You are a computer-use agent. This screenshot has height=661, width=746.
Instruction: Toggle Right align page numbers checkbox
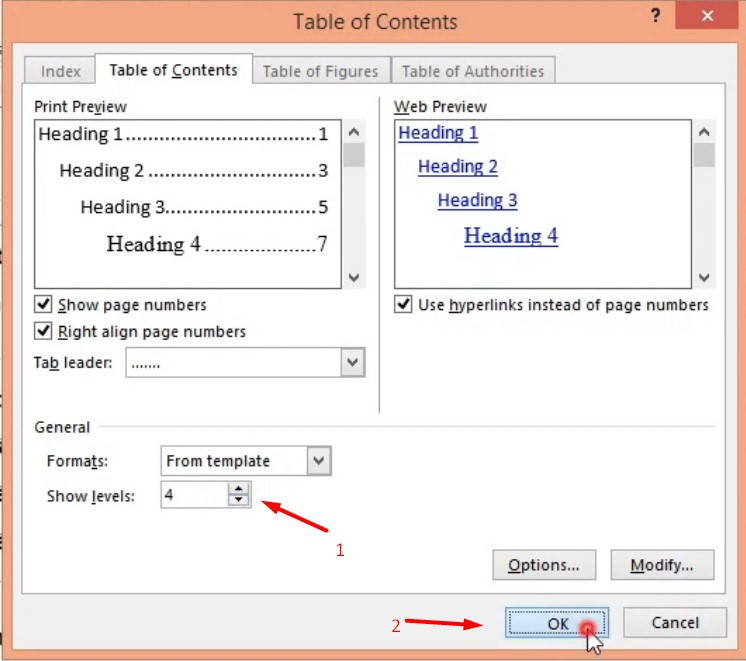(43, 331)
